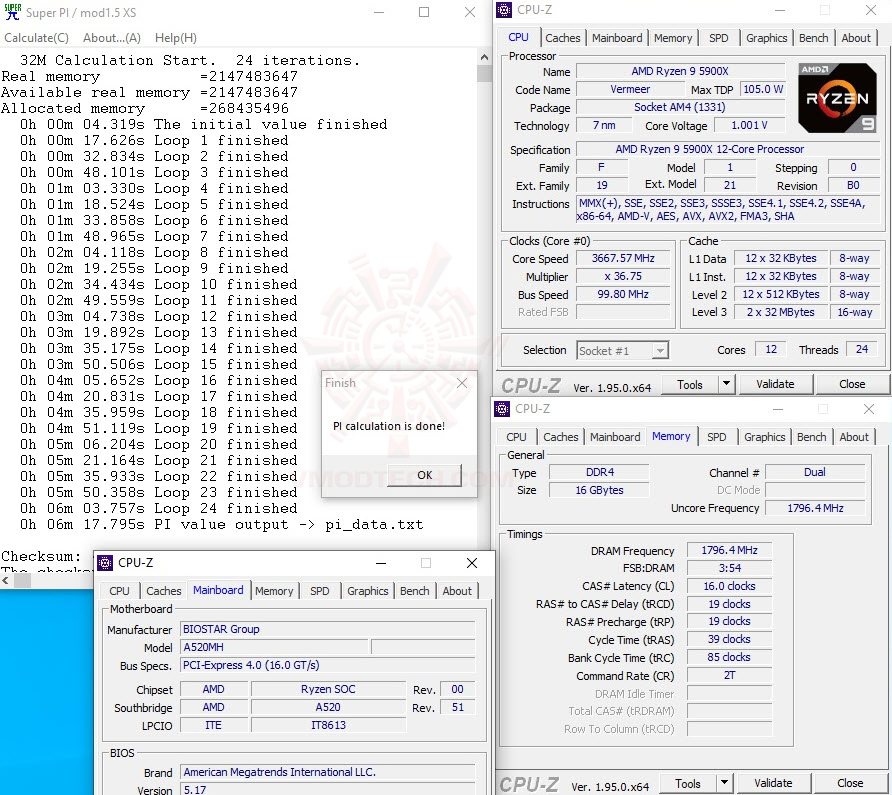Click the PI value output pi_data.txt line
892x795 pixels.
(222, 525)
